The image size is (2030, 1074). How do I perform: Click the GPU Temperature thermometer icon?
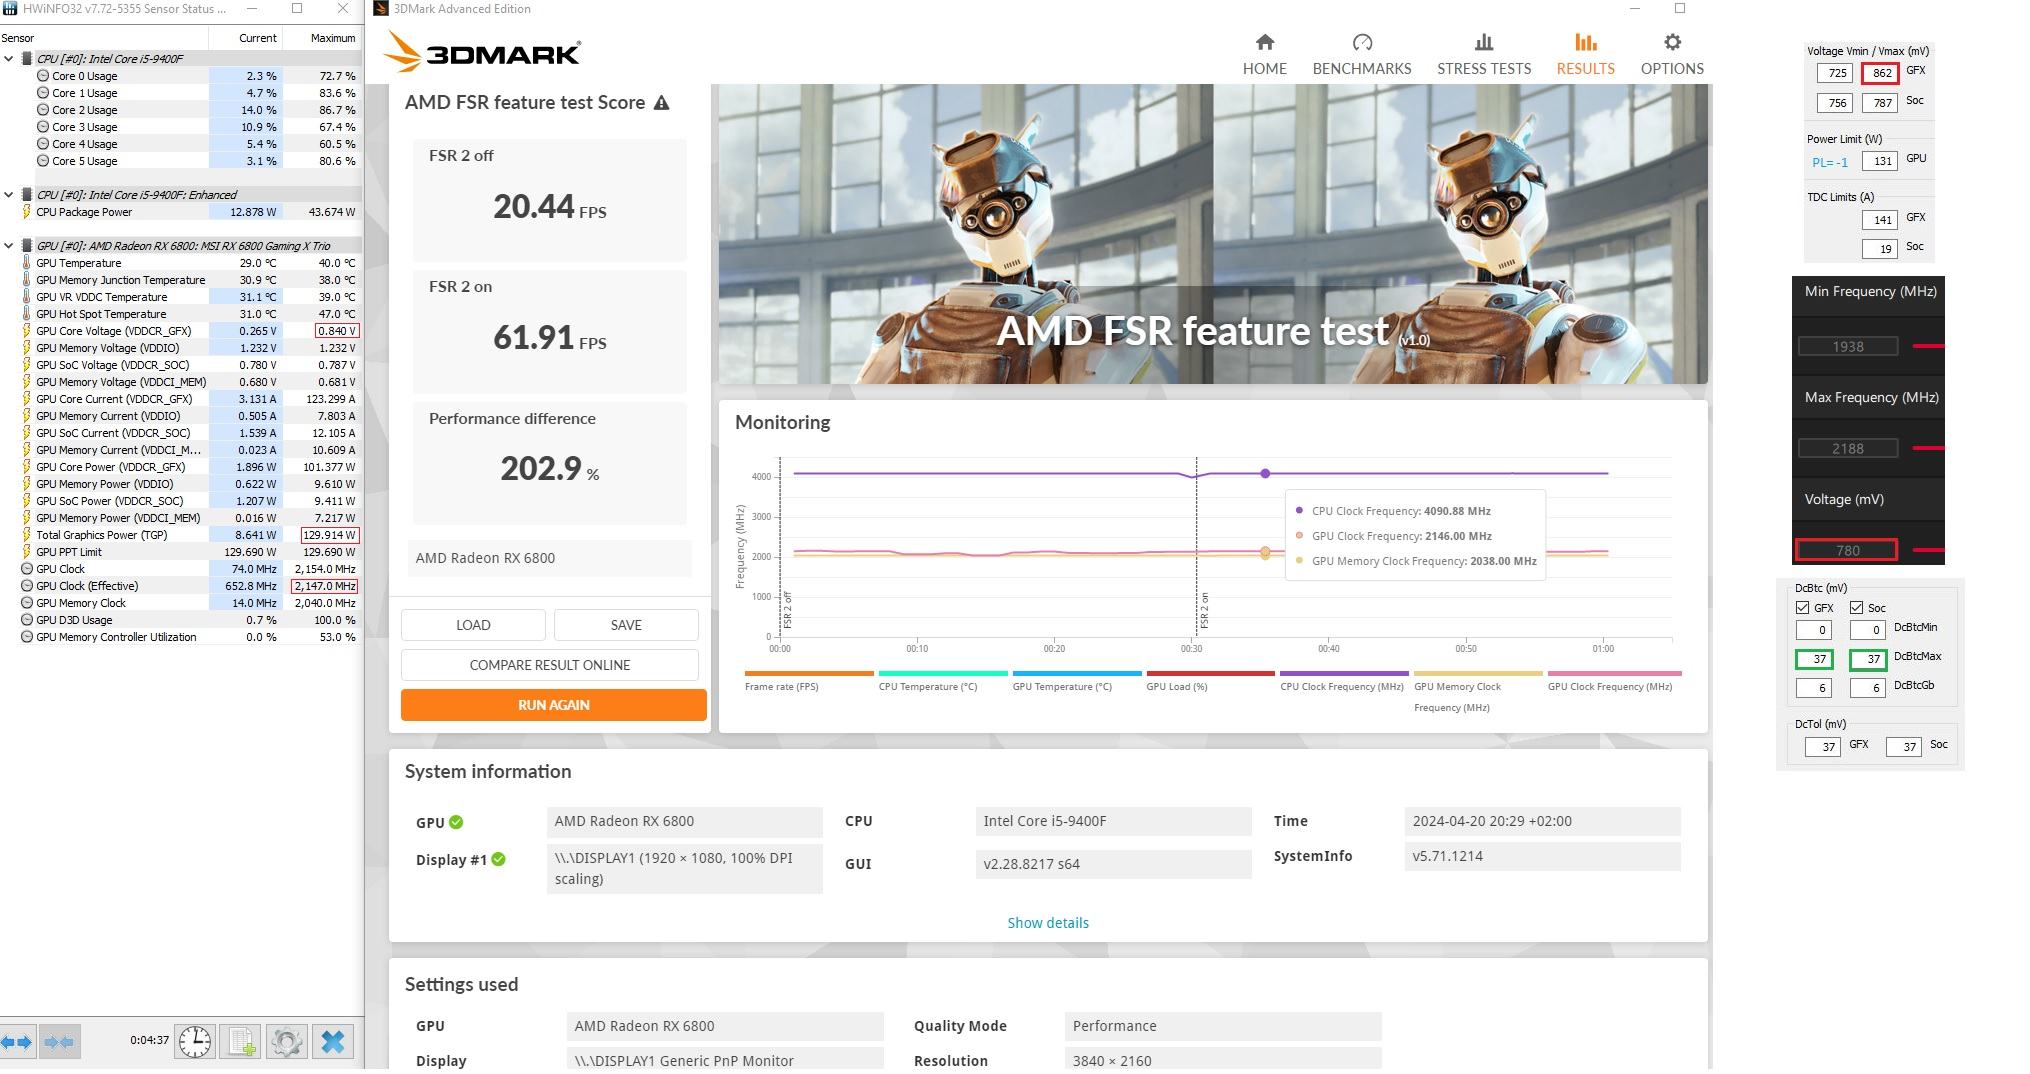coord(26,263)
